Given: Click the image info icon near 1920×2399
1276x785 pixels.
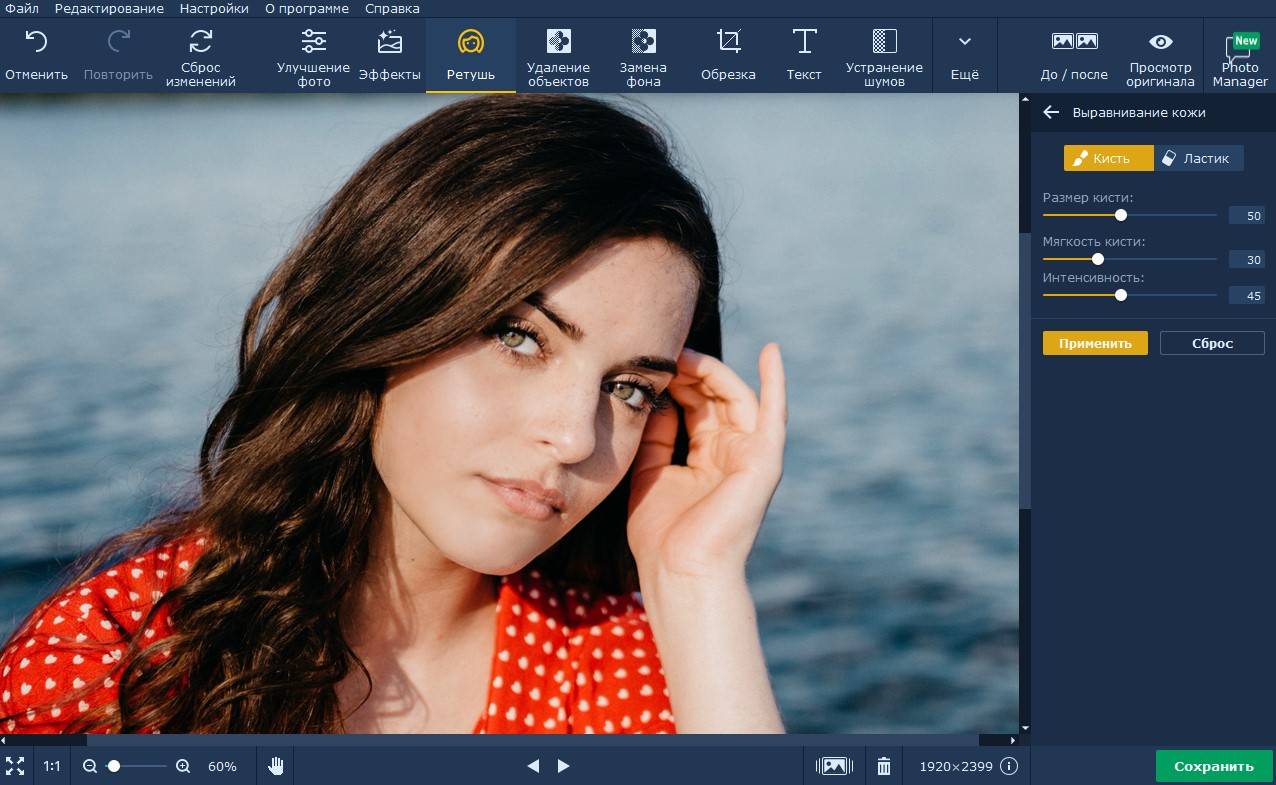Looking at the screenshot, I should 1009,766.
